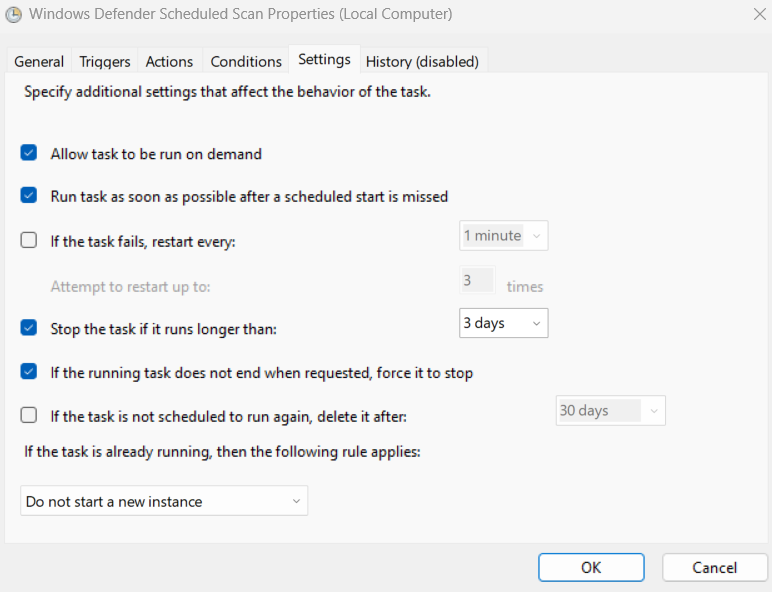
Task: Confirm settings with the OK button
Action: [591, 567]
